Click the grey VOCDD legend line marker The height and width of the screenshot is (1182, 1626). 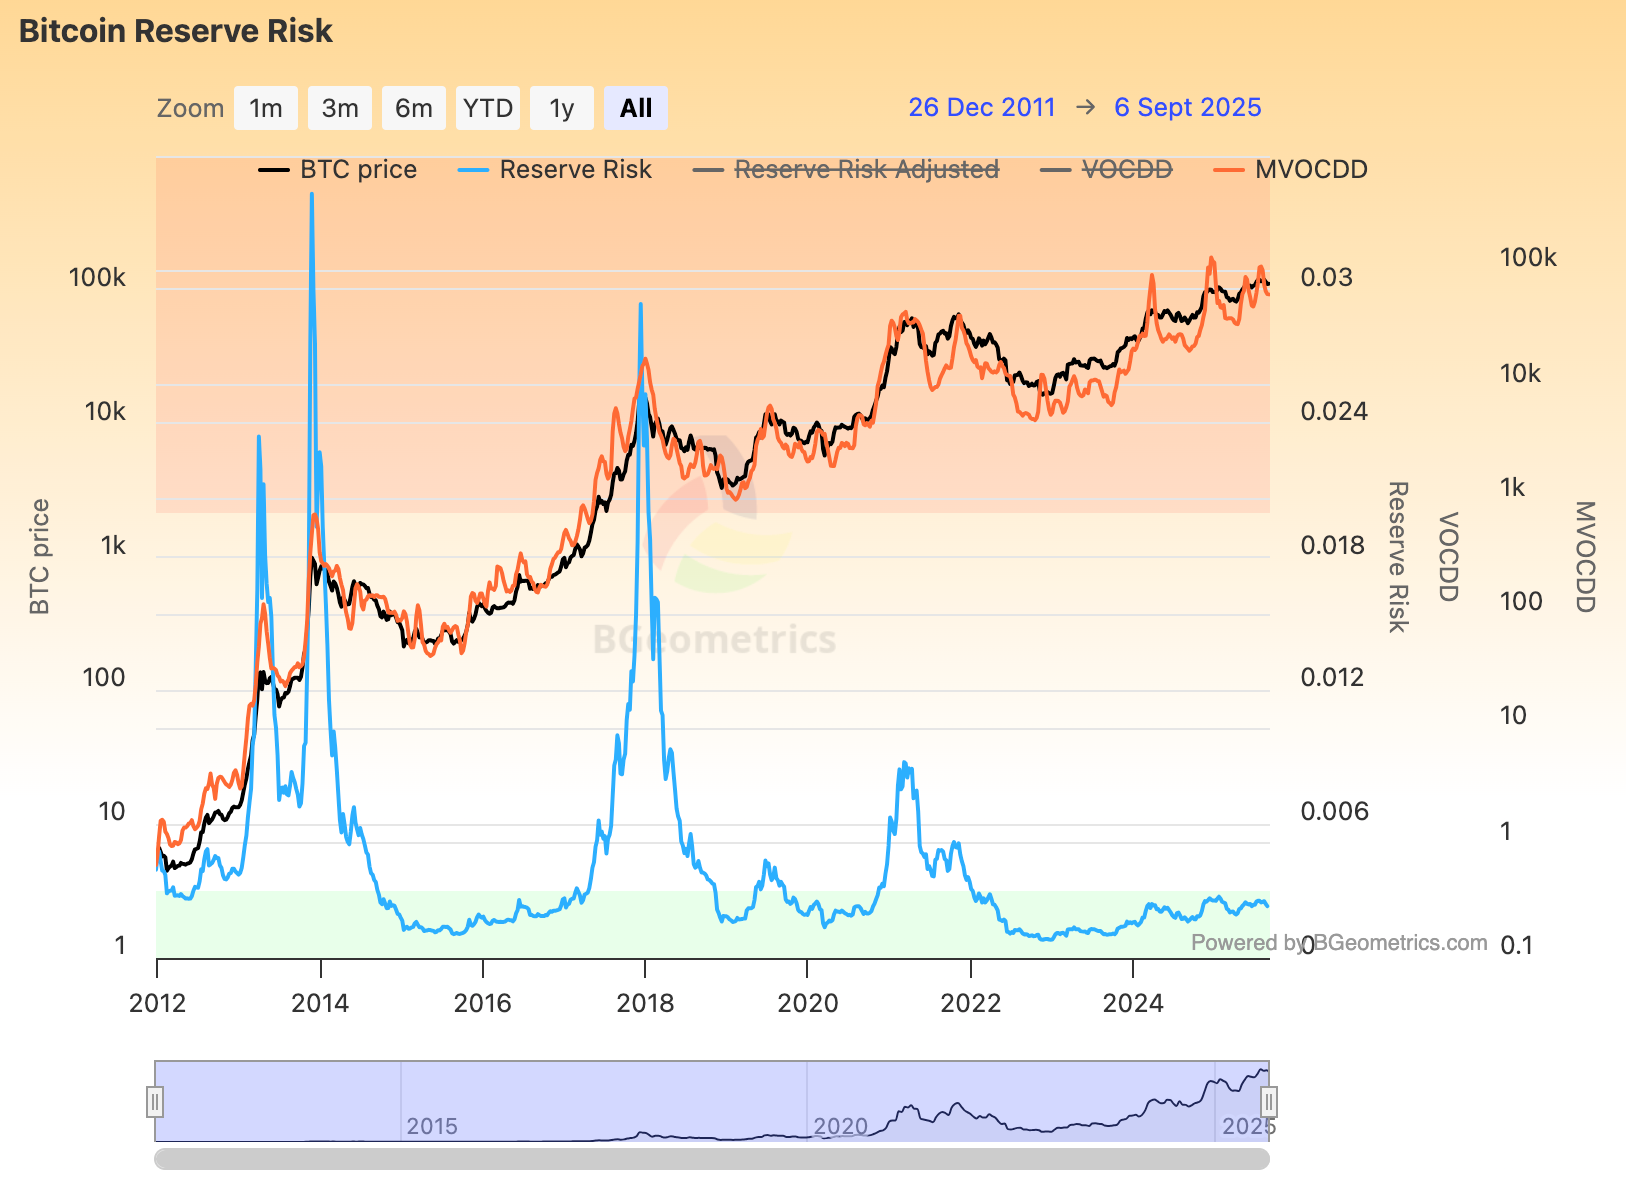pyautogui.click(x=1055, y=171)
